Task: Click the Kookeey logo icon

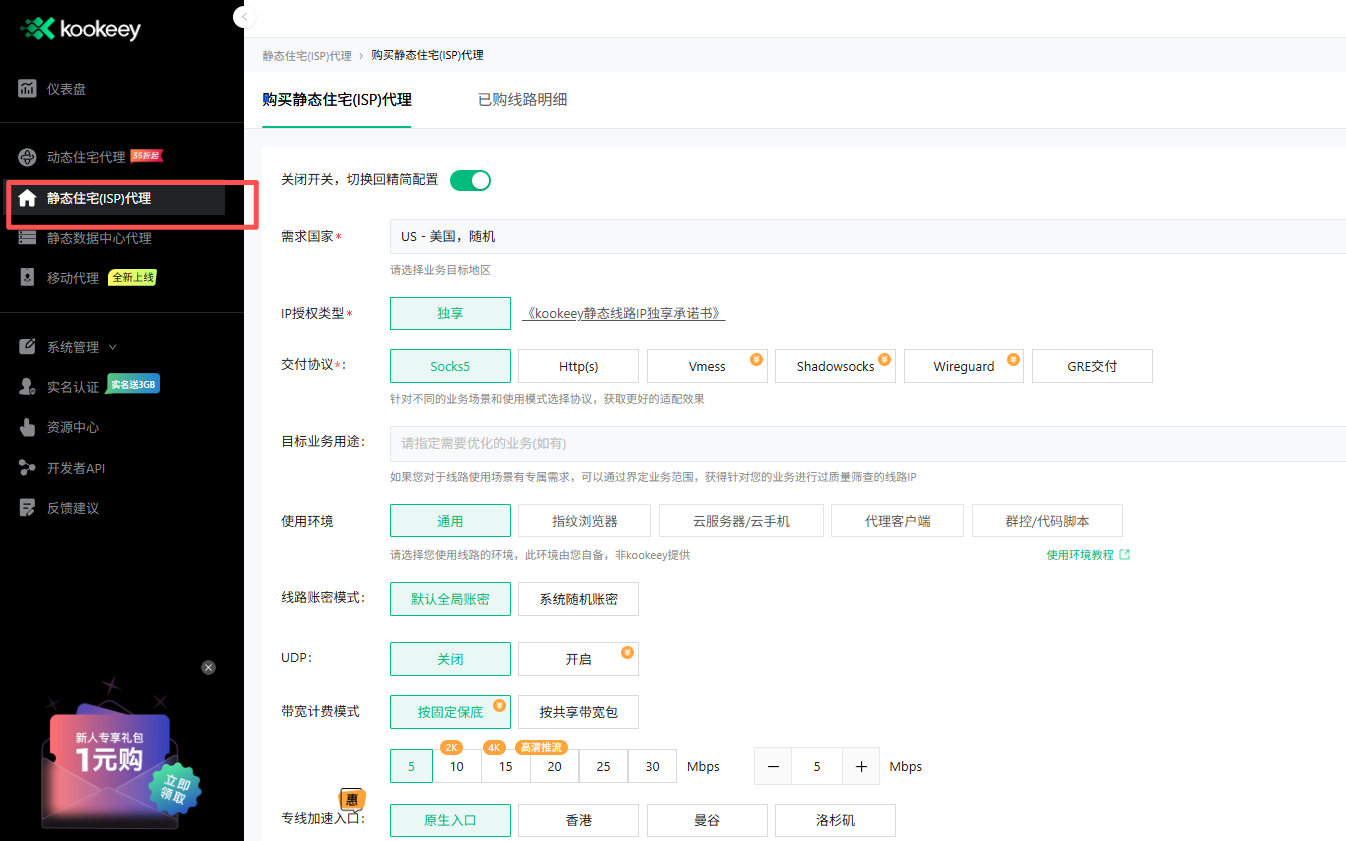Action: [x=37, y=29]
